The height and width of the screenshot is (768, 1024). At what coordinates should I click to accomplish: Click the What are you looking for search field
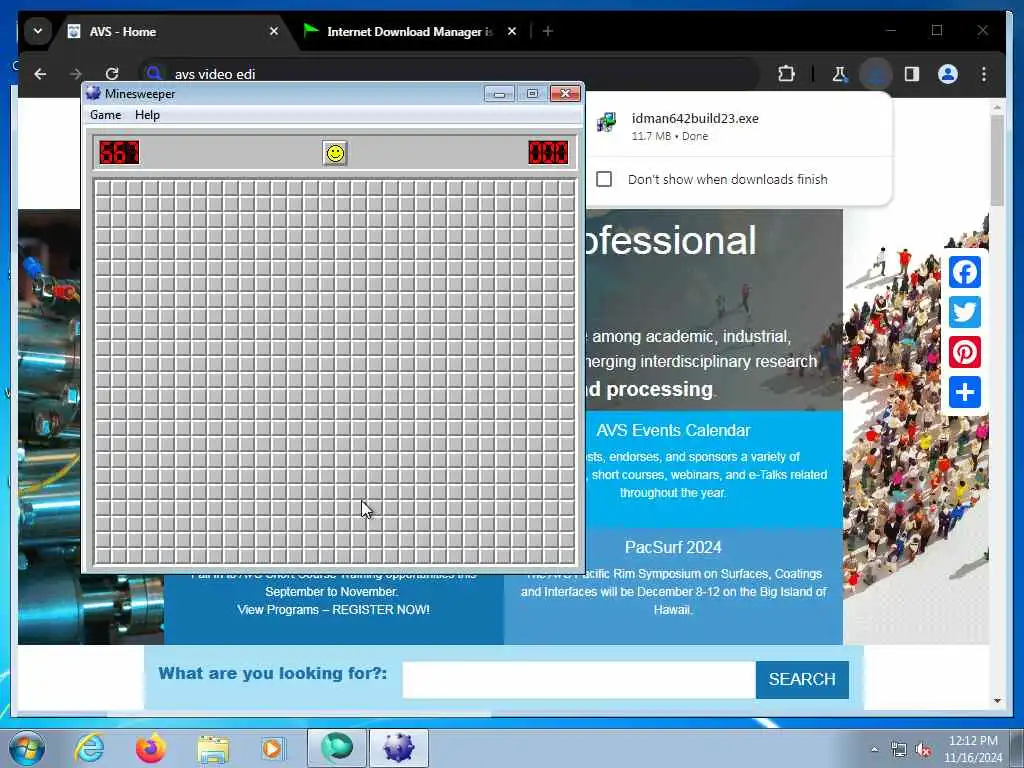tap(579, 679)
